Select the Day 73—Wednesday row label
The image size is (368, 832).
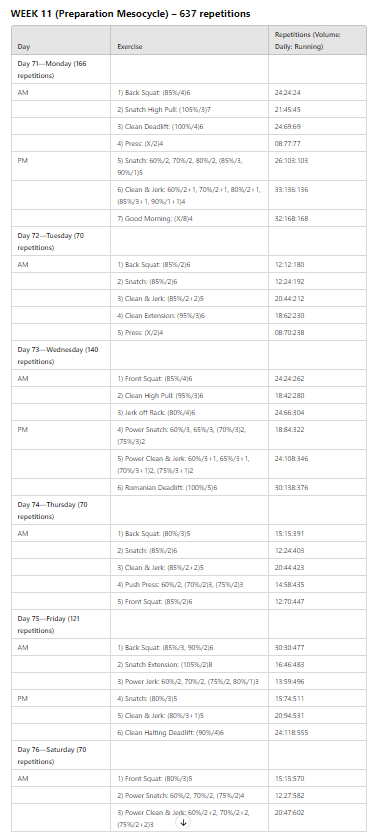[61, 356]
